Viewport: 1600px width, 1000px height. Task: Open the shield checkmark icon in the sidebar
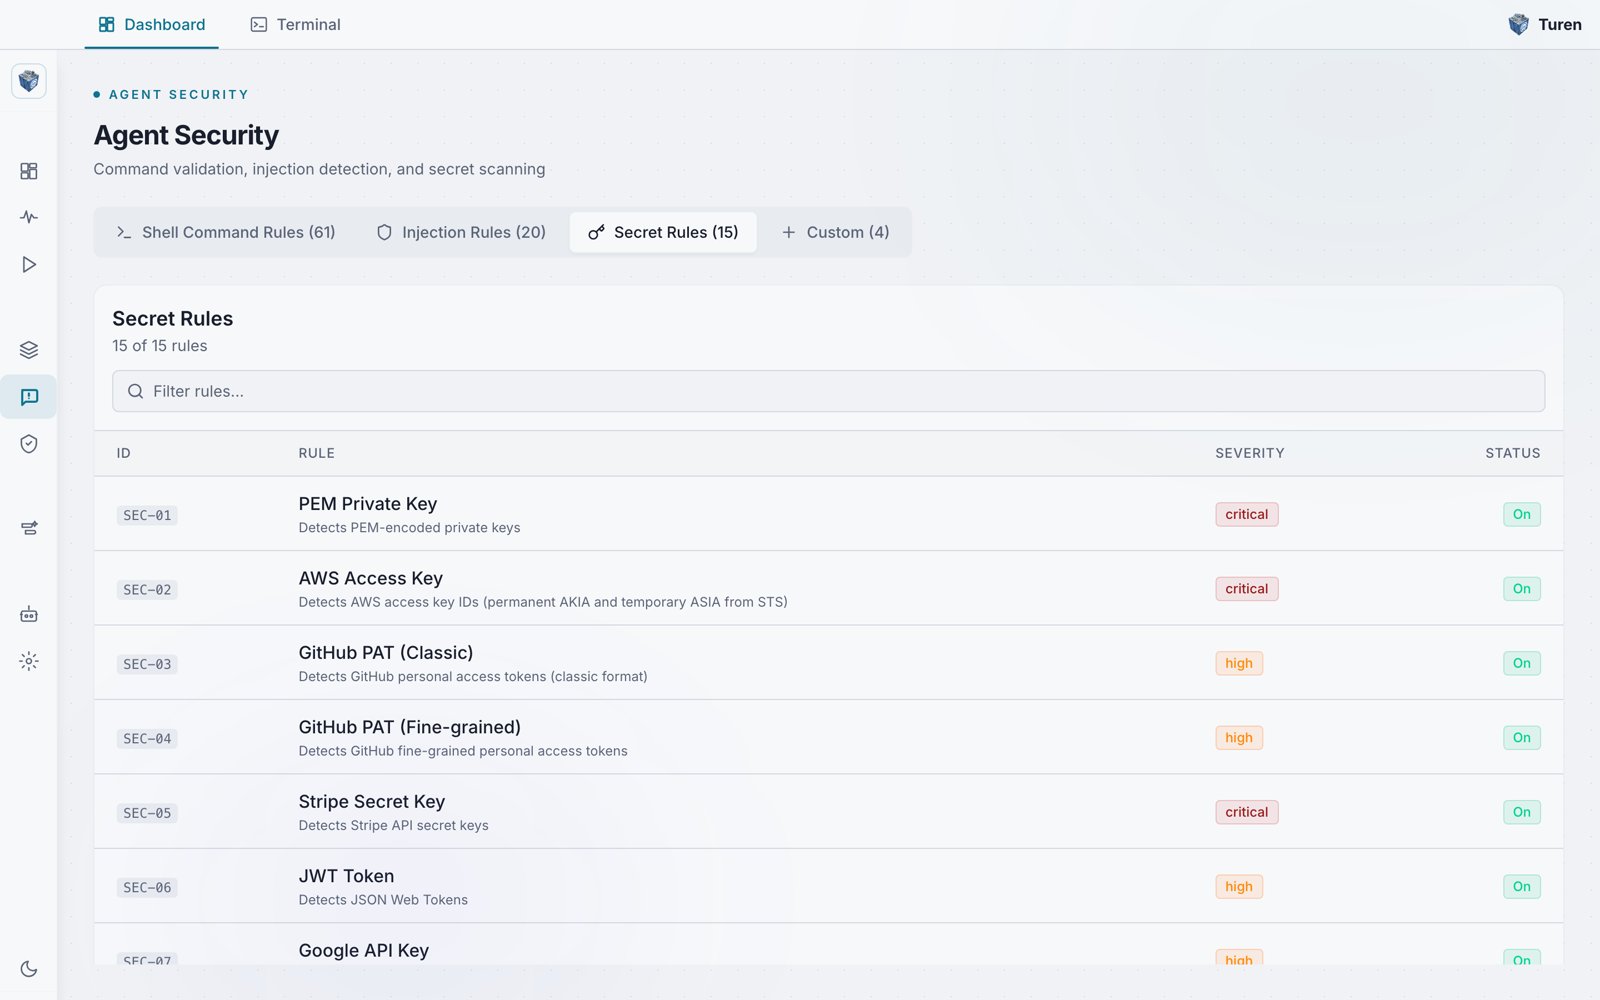[x=29, y=444]
